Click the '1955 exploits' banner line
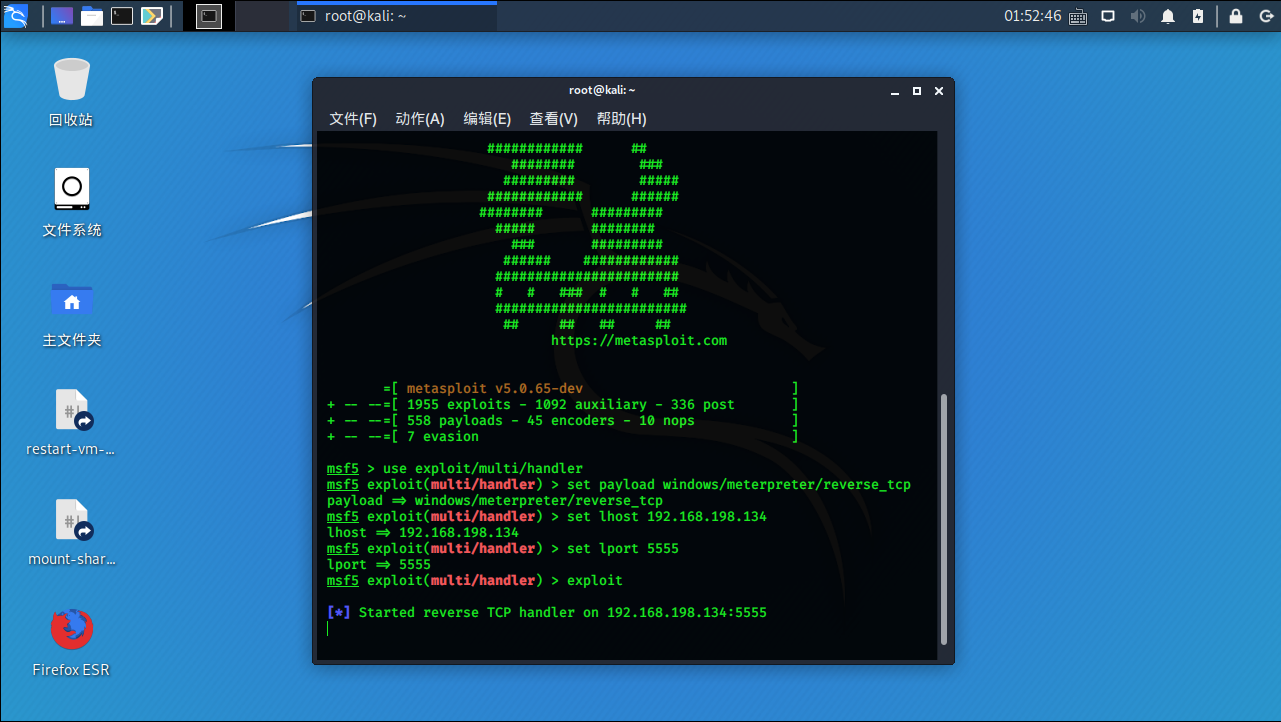1281x722 pixels. 563,405
